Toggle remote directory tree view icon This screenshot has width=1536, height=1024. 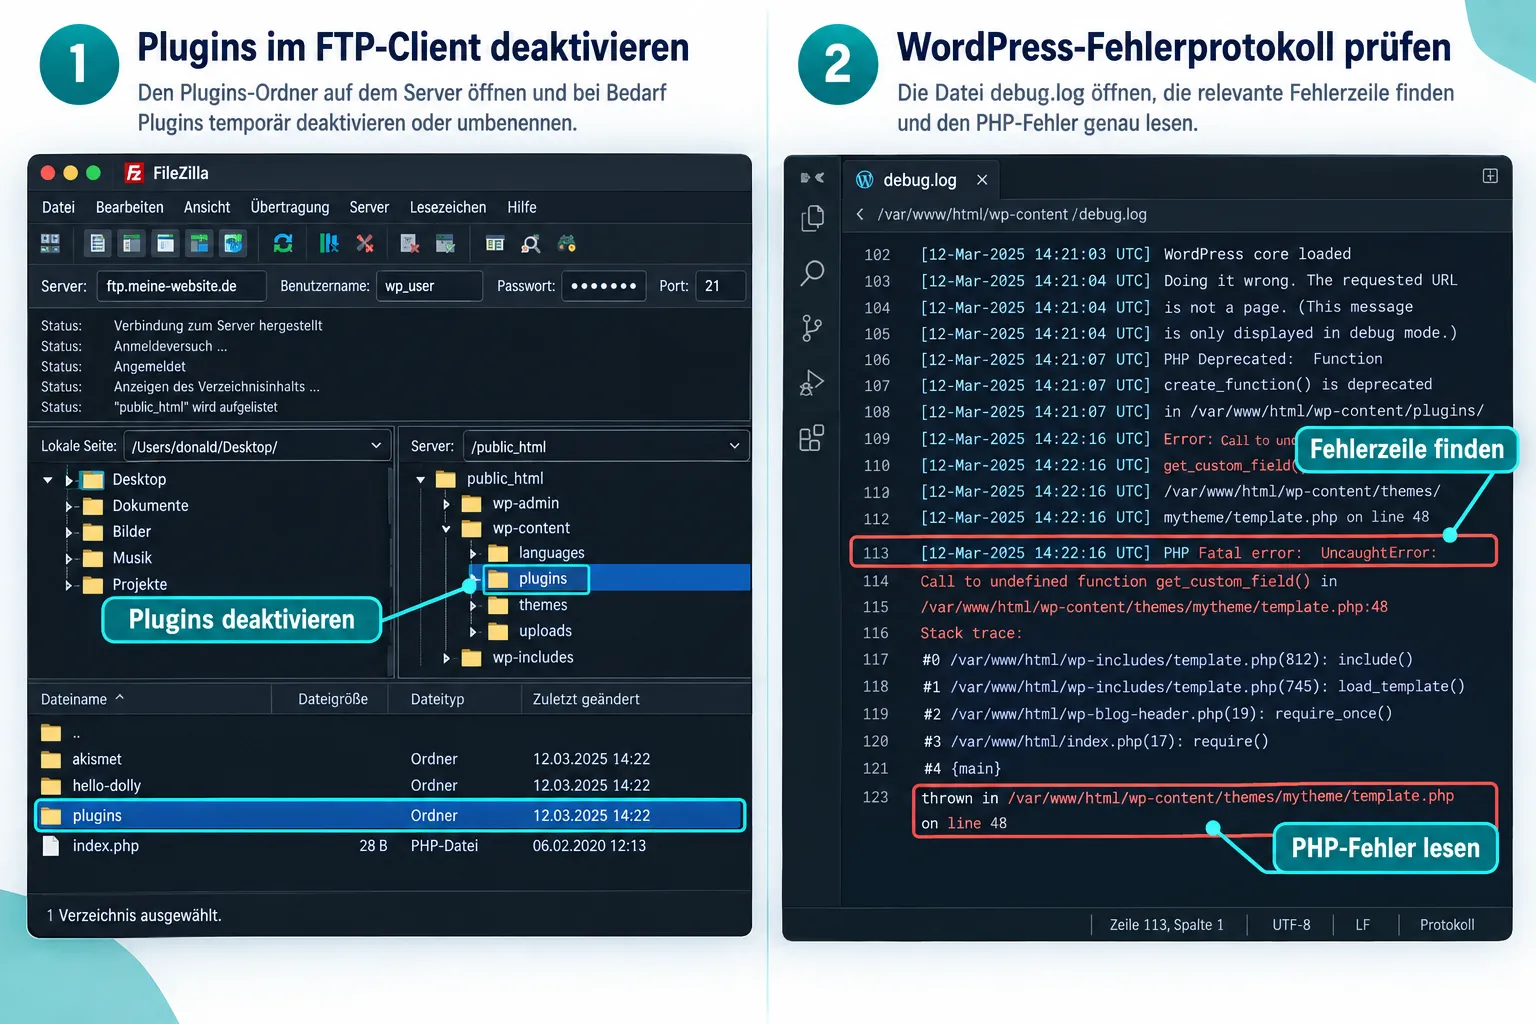(x=166, y=243)
